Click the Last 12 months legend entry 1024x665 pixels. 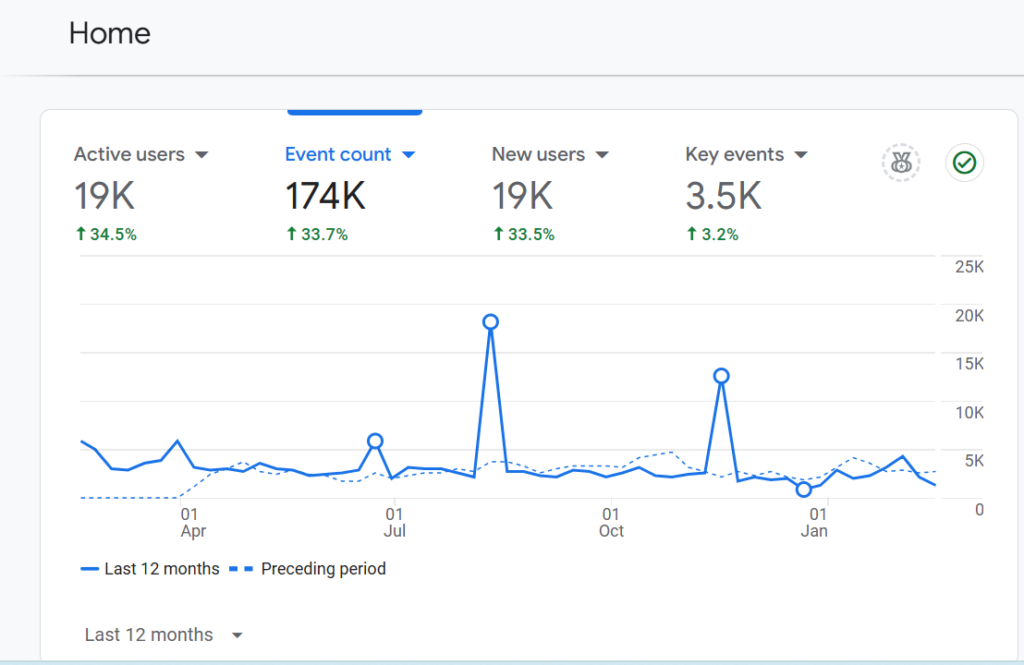pyautogui.click(x=150, y=569)
